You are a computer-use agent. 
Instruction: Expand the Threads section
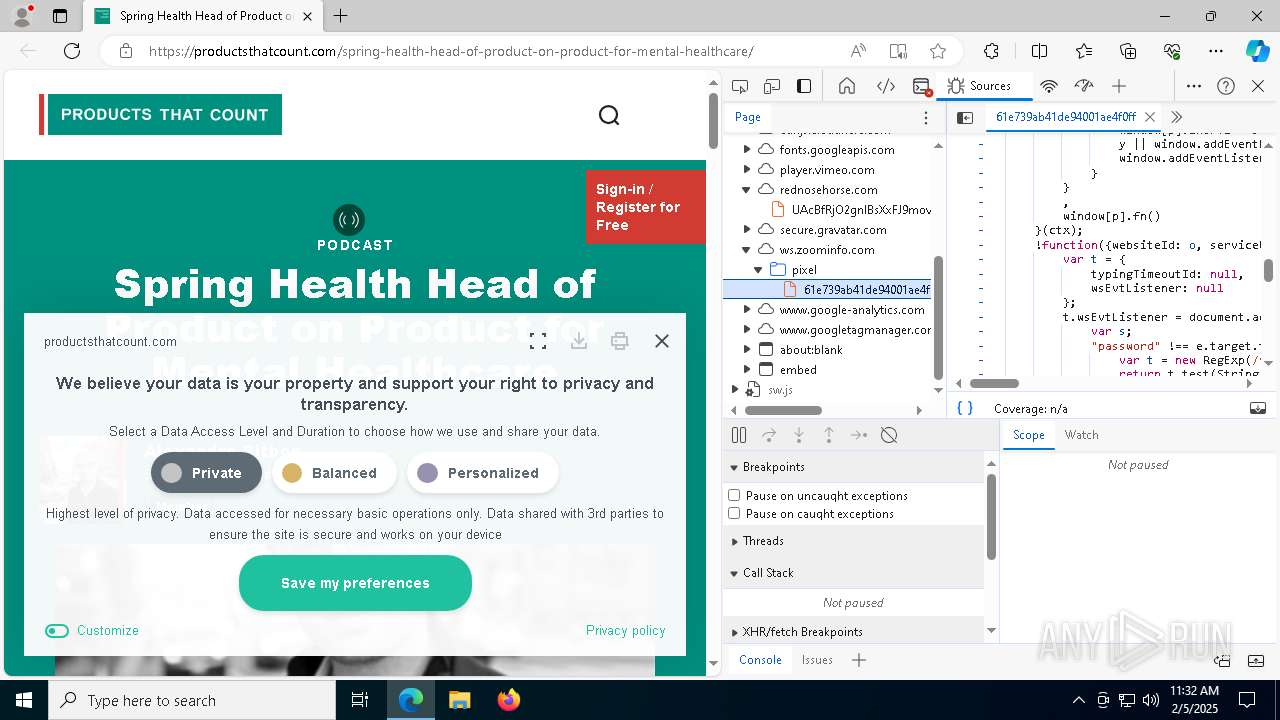pyautogui.click(x=734, y=541)
